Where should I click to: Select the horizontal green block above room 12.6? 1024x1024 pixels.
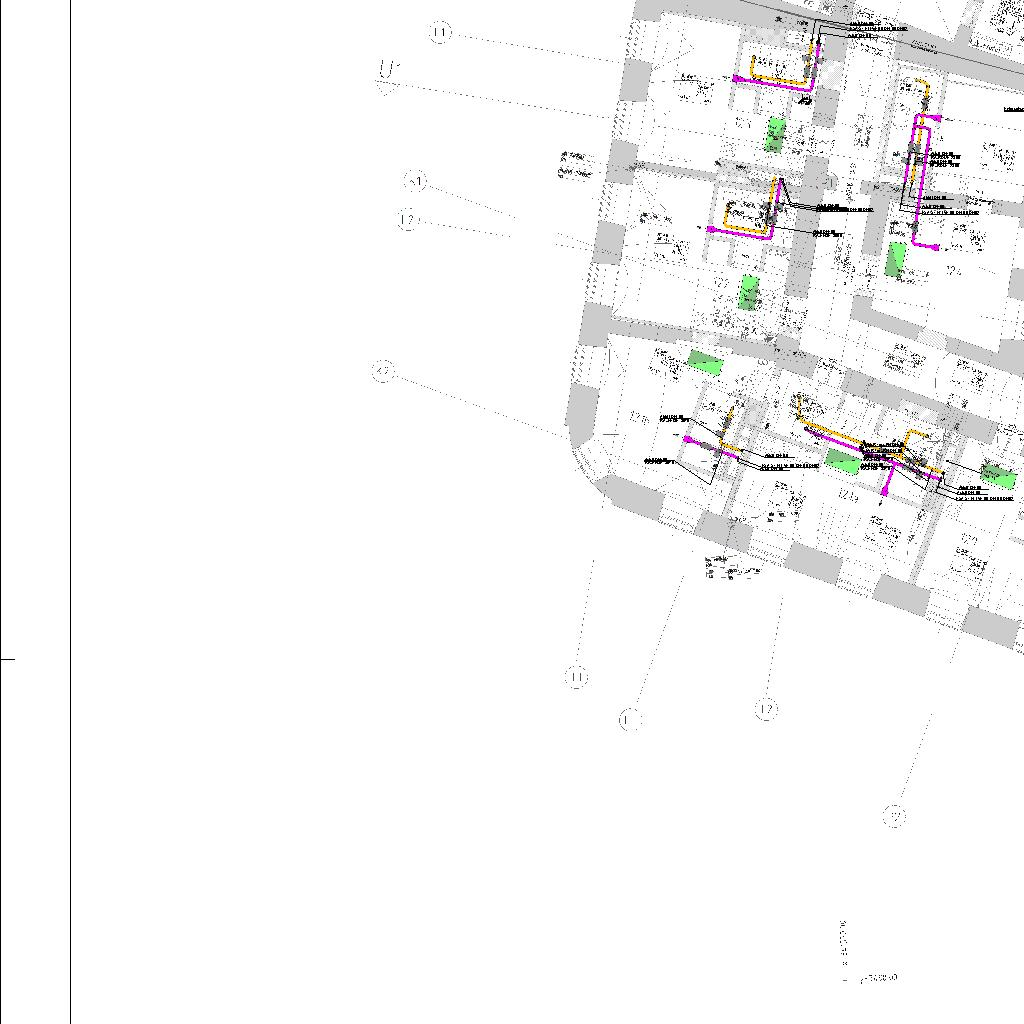pos(705,362)
